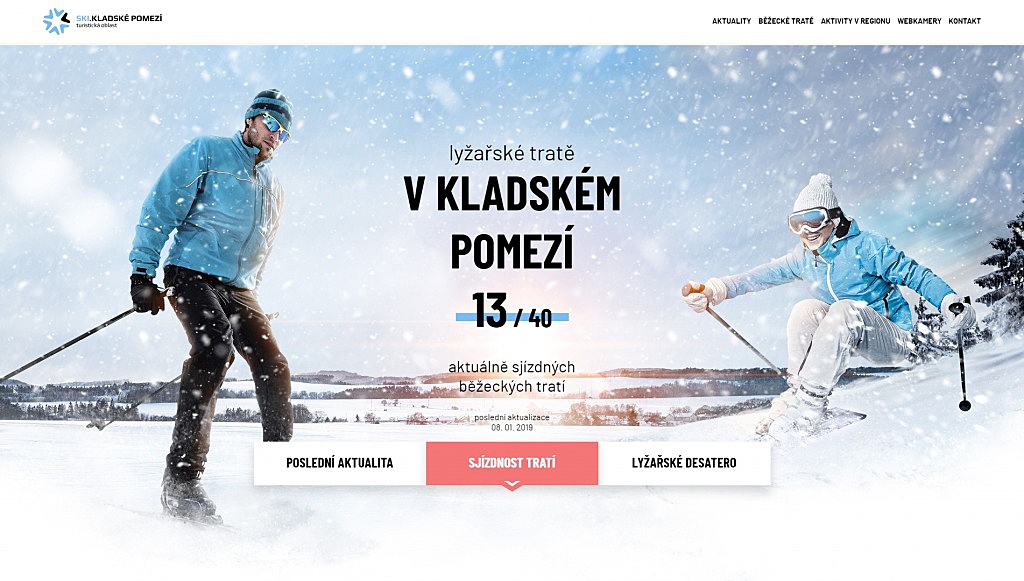
Task: Expand the chevron under Sjízdnost tratí
Action: tap(512, 485)
